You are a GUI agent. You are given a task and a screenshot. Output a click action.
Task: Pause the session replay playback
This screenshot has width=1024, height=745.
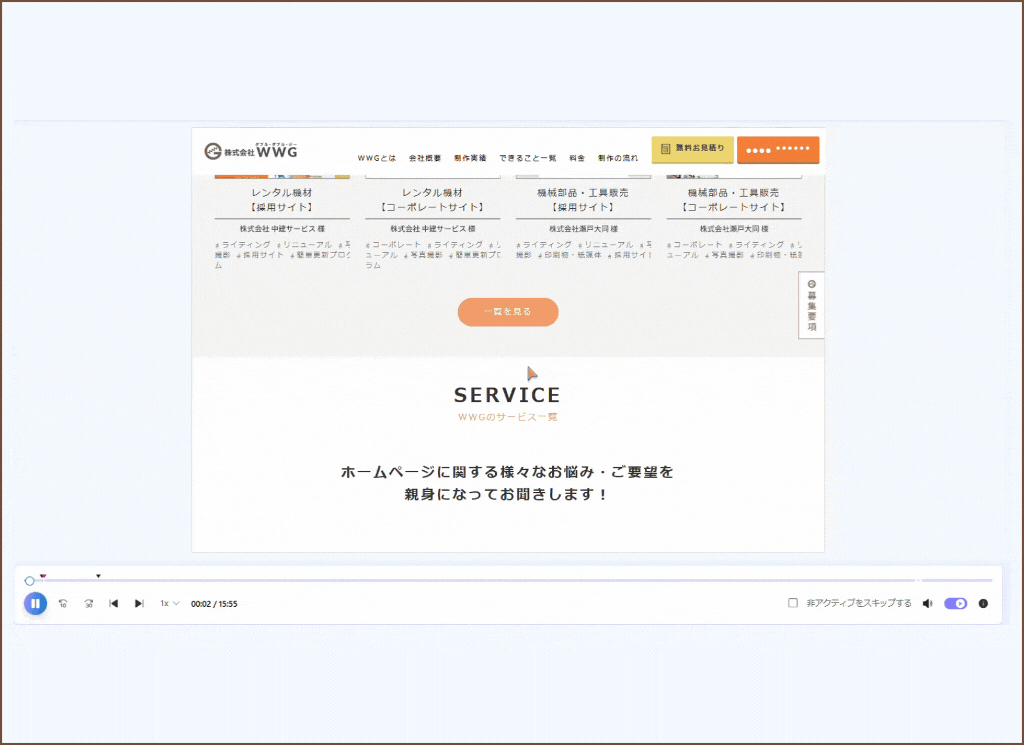coord(35,603)
